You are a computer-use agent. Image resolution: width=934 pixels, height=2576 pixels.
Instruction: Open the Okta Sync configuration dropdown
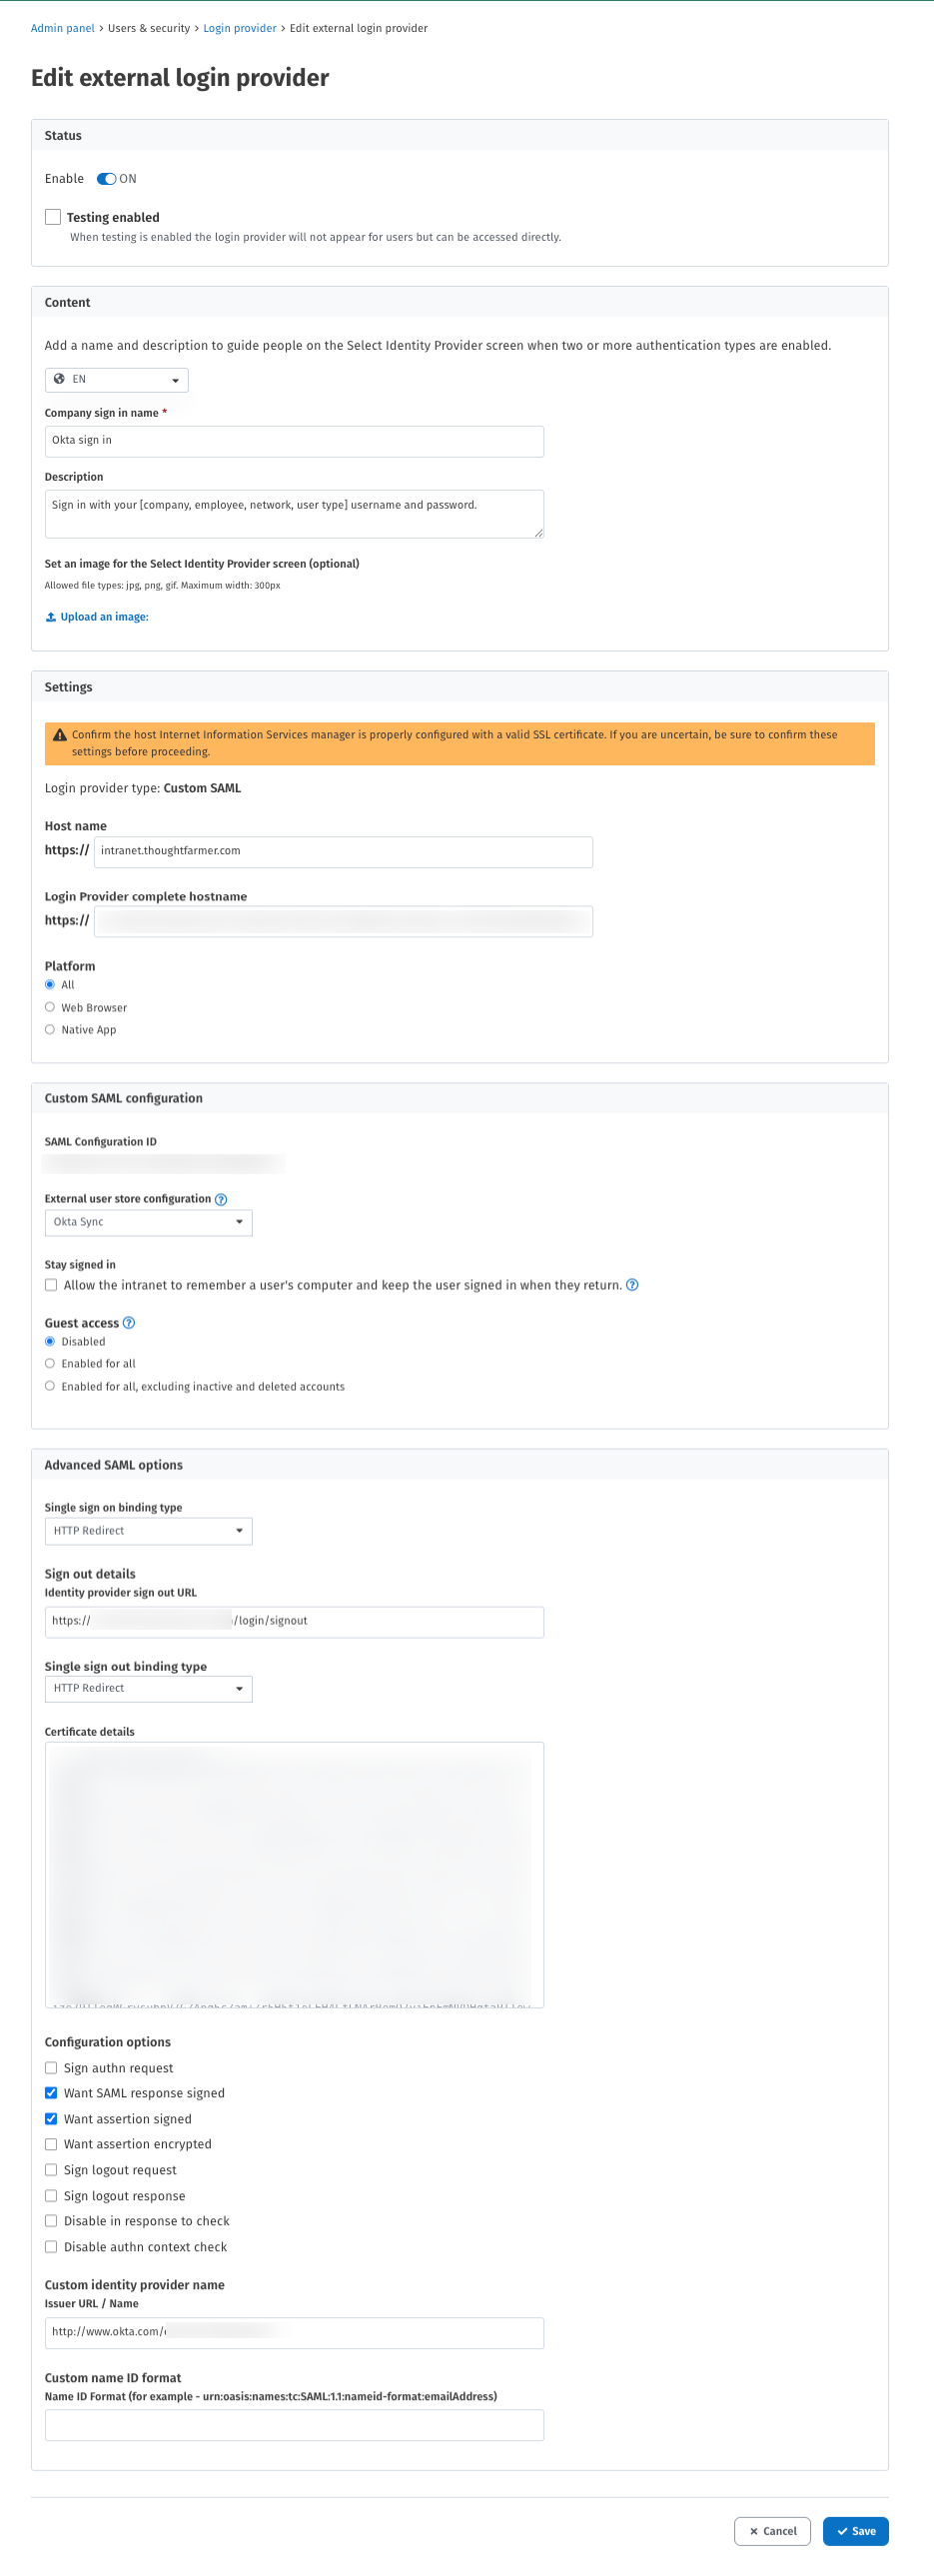148,1221
